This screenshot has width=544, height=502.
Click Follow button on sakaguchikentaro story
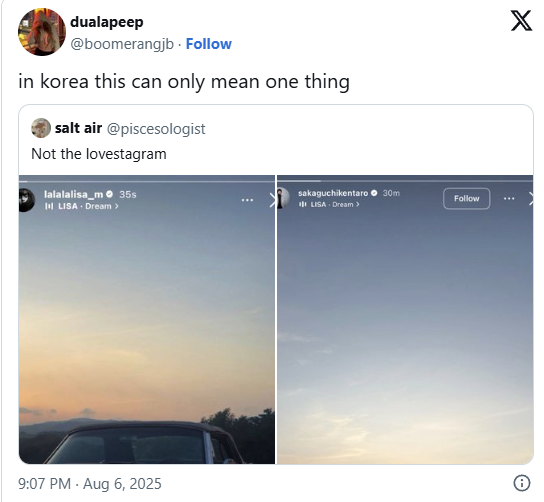point(466,198)
